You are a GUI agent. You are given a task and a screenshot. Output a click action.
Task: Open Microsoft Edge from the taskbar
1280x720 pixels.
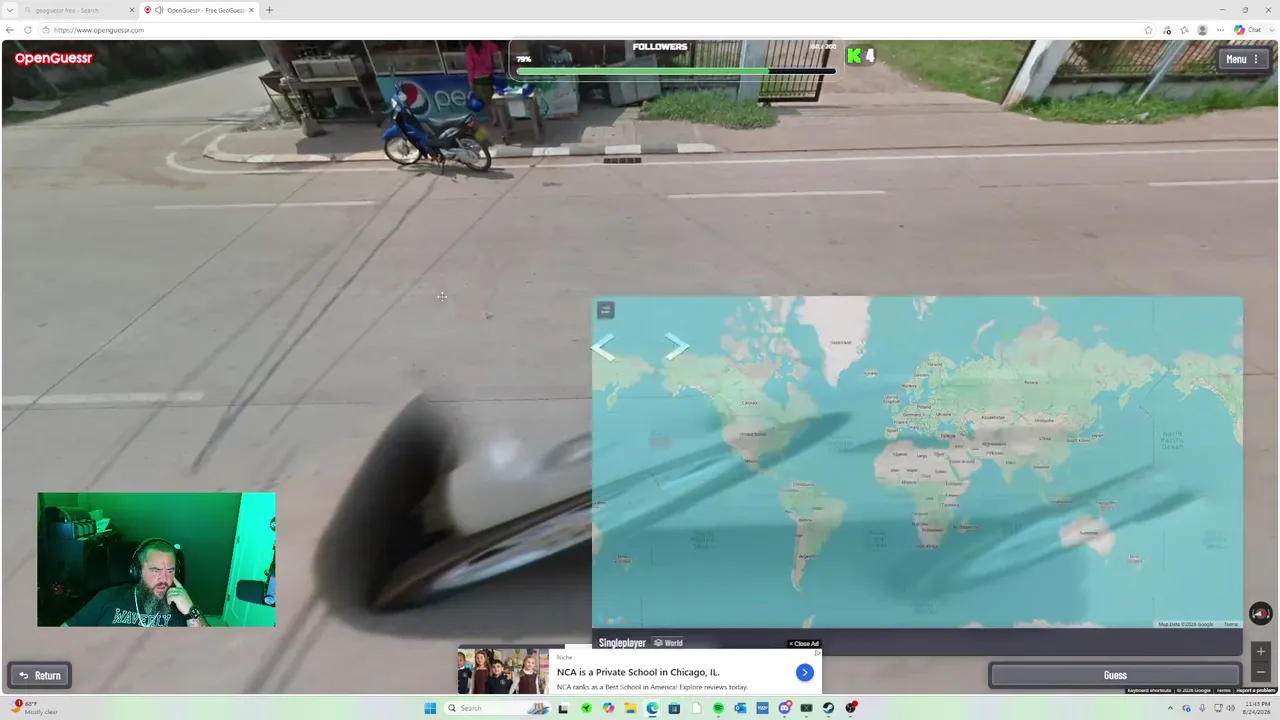652,708
